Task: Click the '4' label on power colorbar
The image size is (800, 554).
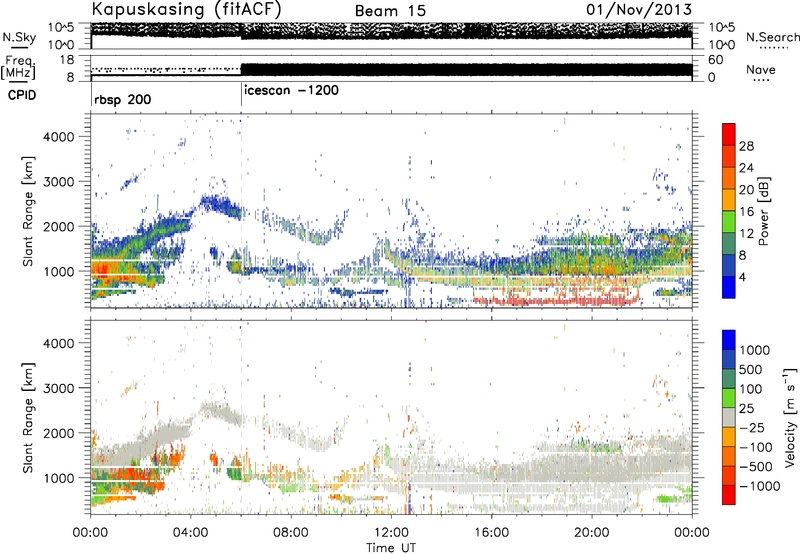Action: tap(742, 277)
